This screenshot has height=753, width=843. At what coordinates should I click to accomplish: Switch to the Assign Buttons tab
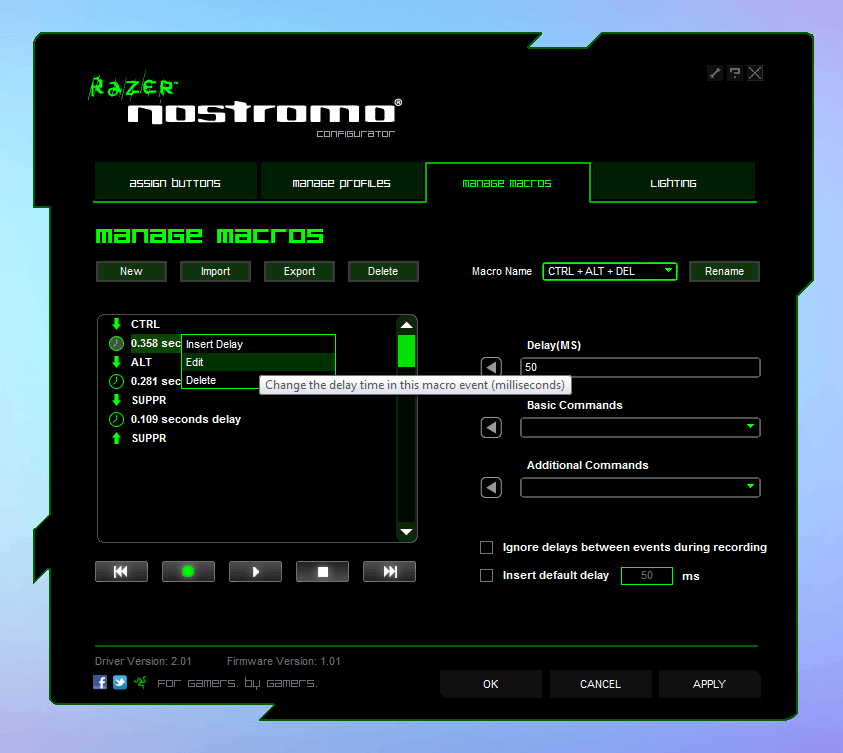pyautogui.click(x=175, y=183)
